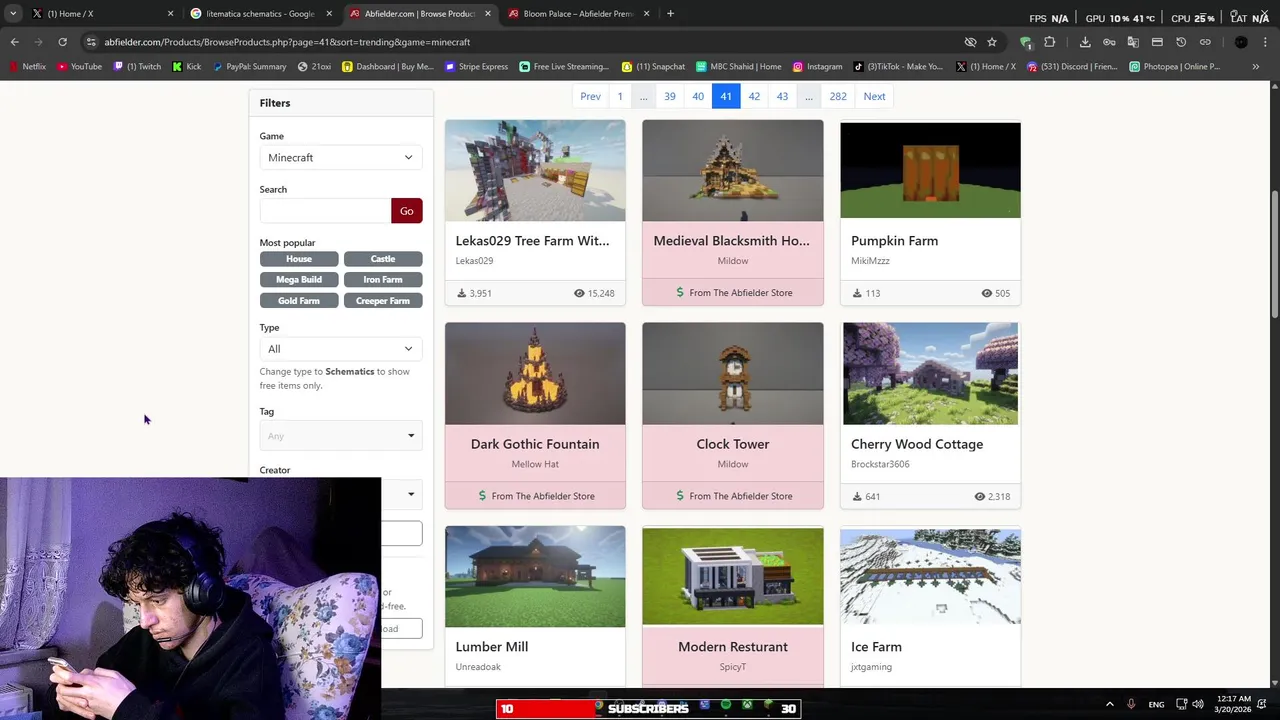The height and width of the screenshot is (720, 1280).
Task: Open the Lekas029 Tree Farm title link
Action: [x=532, y=241]
